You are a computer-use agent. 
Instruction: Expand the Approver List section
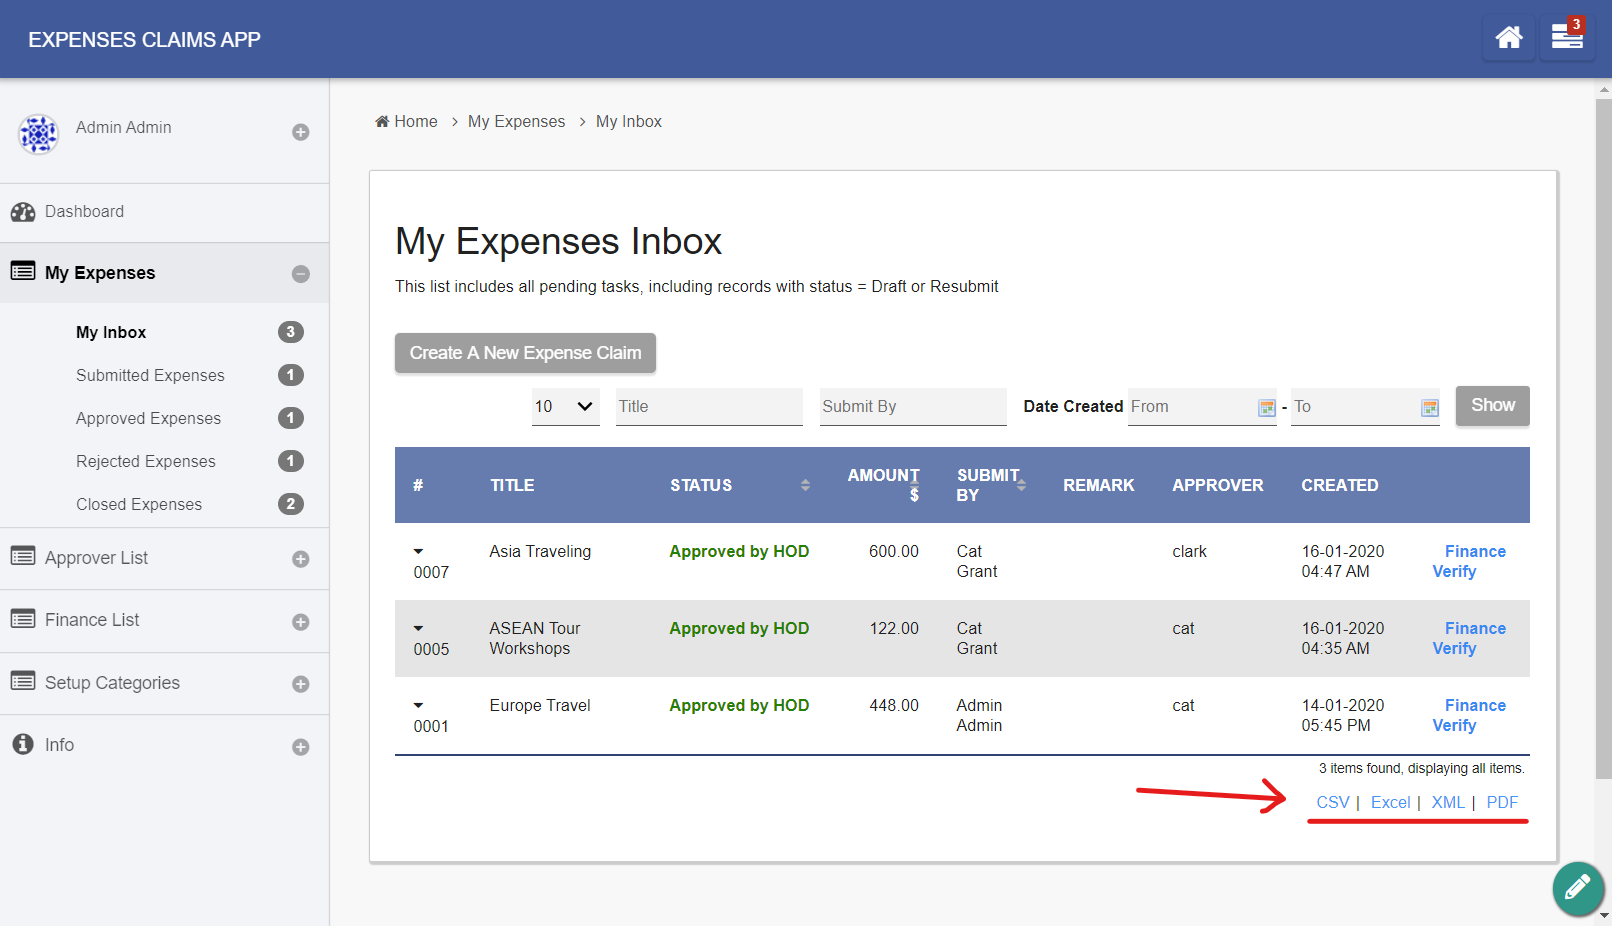(300, 559)
